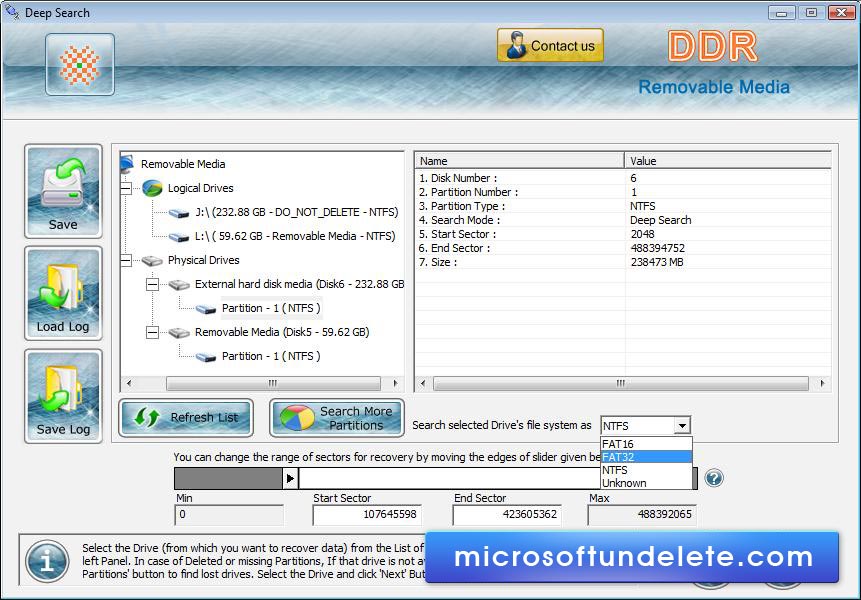Click the Physical Drives disk icon

click(152, 261)
